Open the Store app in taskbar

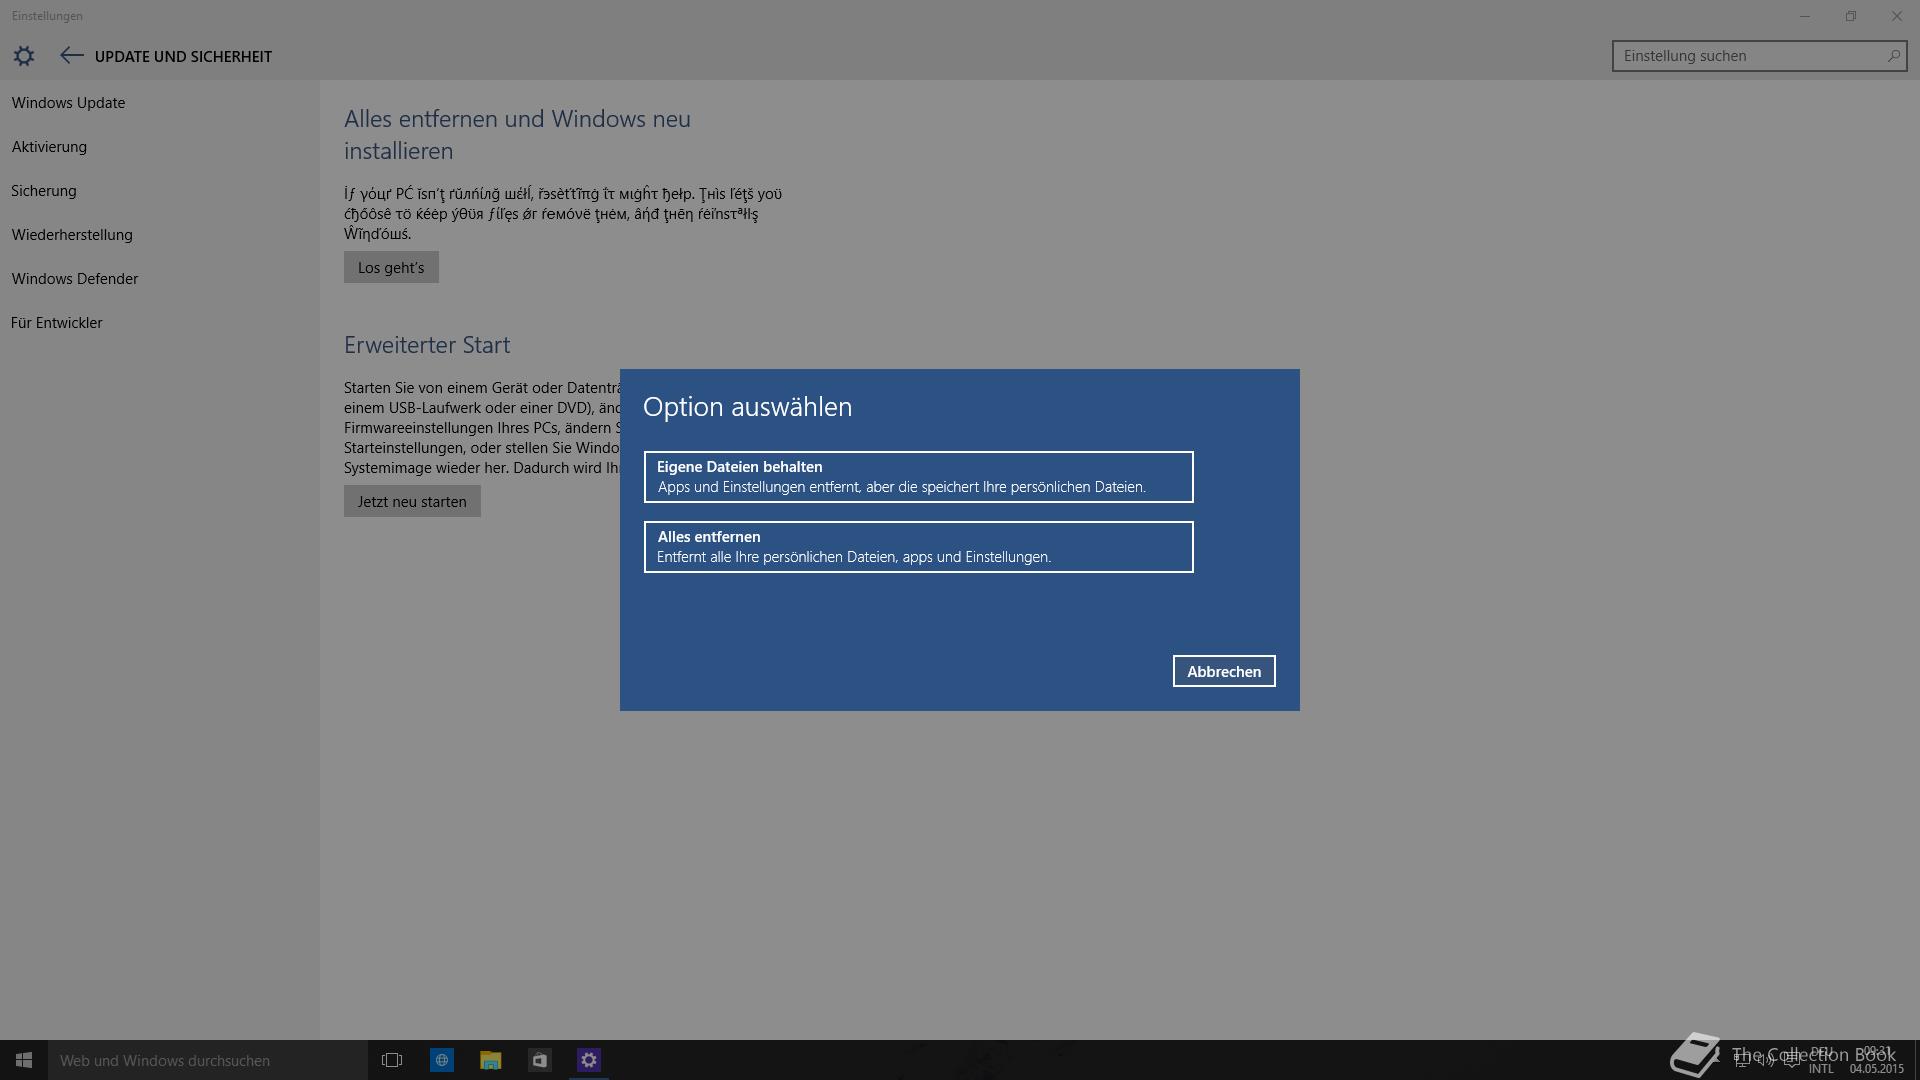(540, 1060)
